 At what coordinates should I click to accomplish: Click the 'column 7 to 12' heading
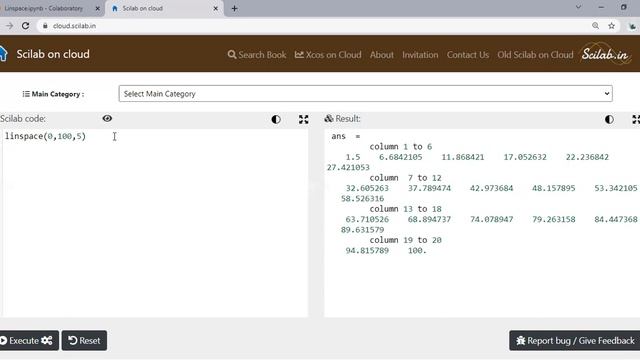pos(405,178)
